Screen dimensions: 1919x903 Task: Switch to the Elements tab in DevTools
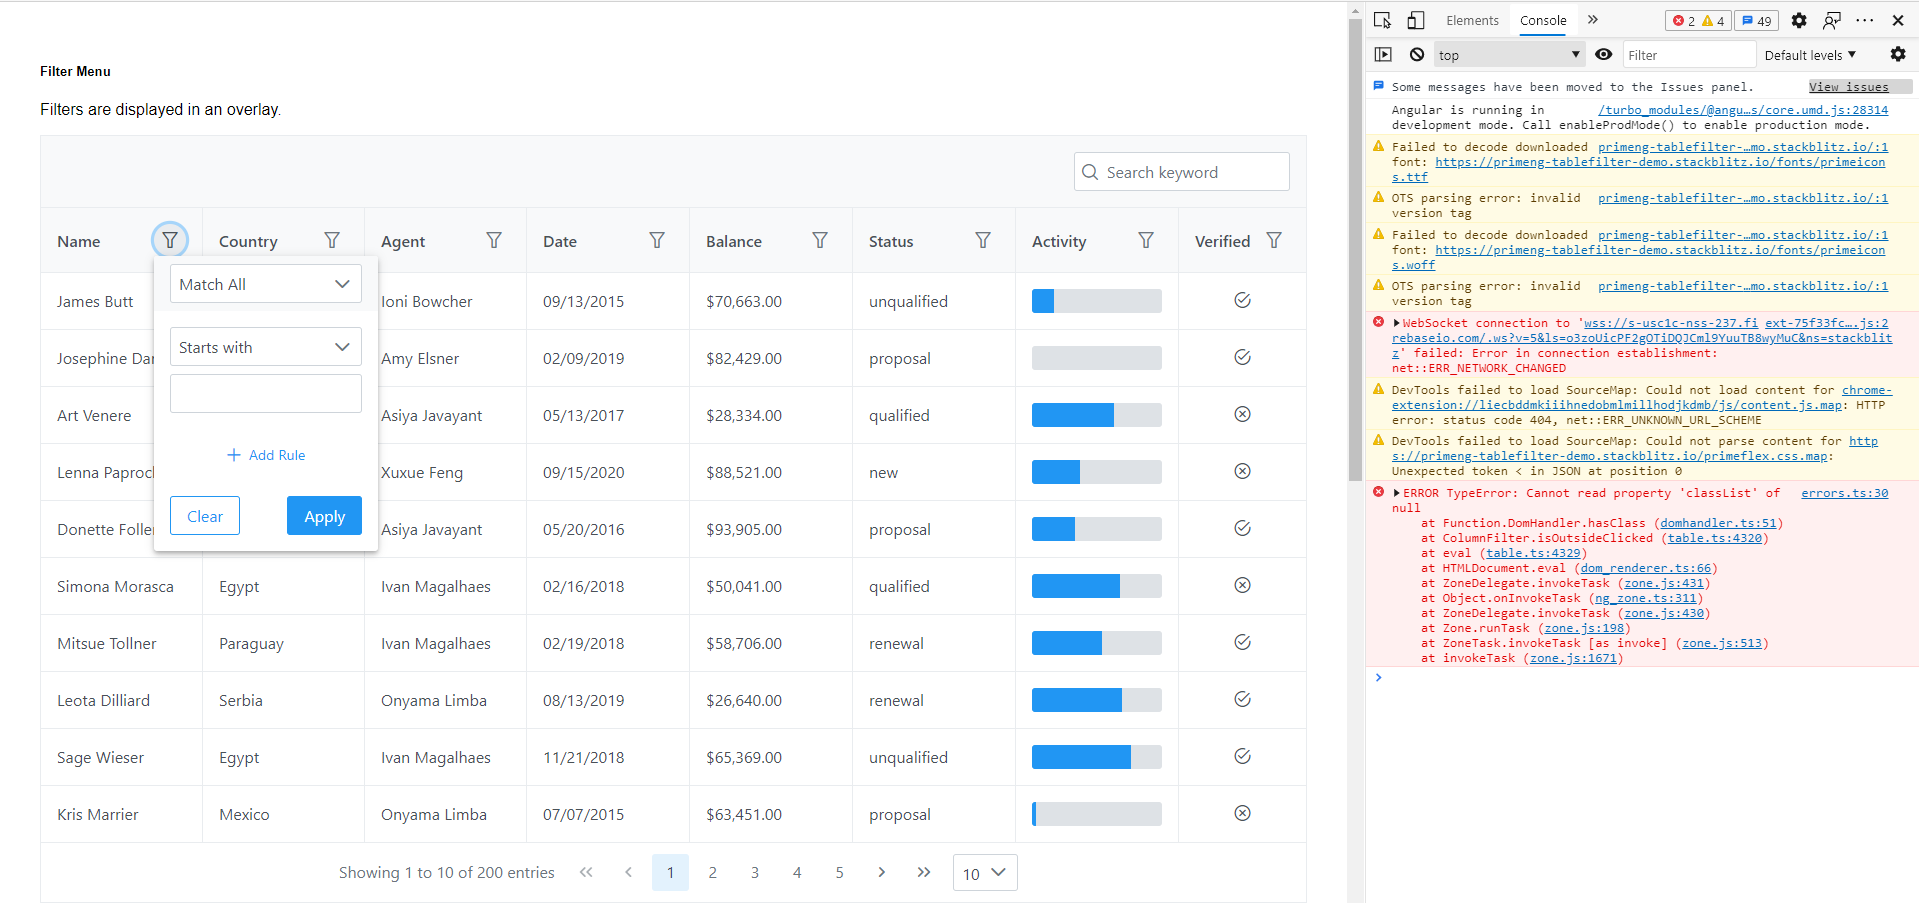1472,20
